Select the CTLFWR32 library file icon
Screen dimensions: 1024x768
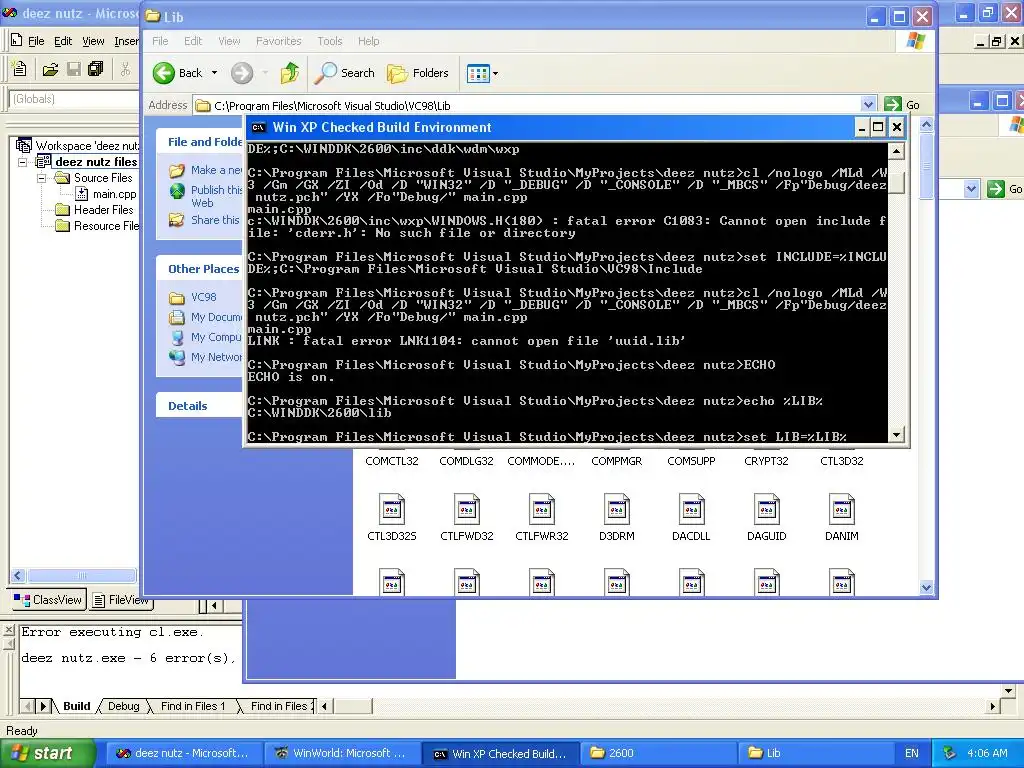click(x=541, y=509)
